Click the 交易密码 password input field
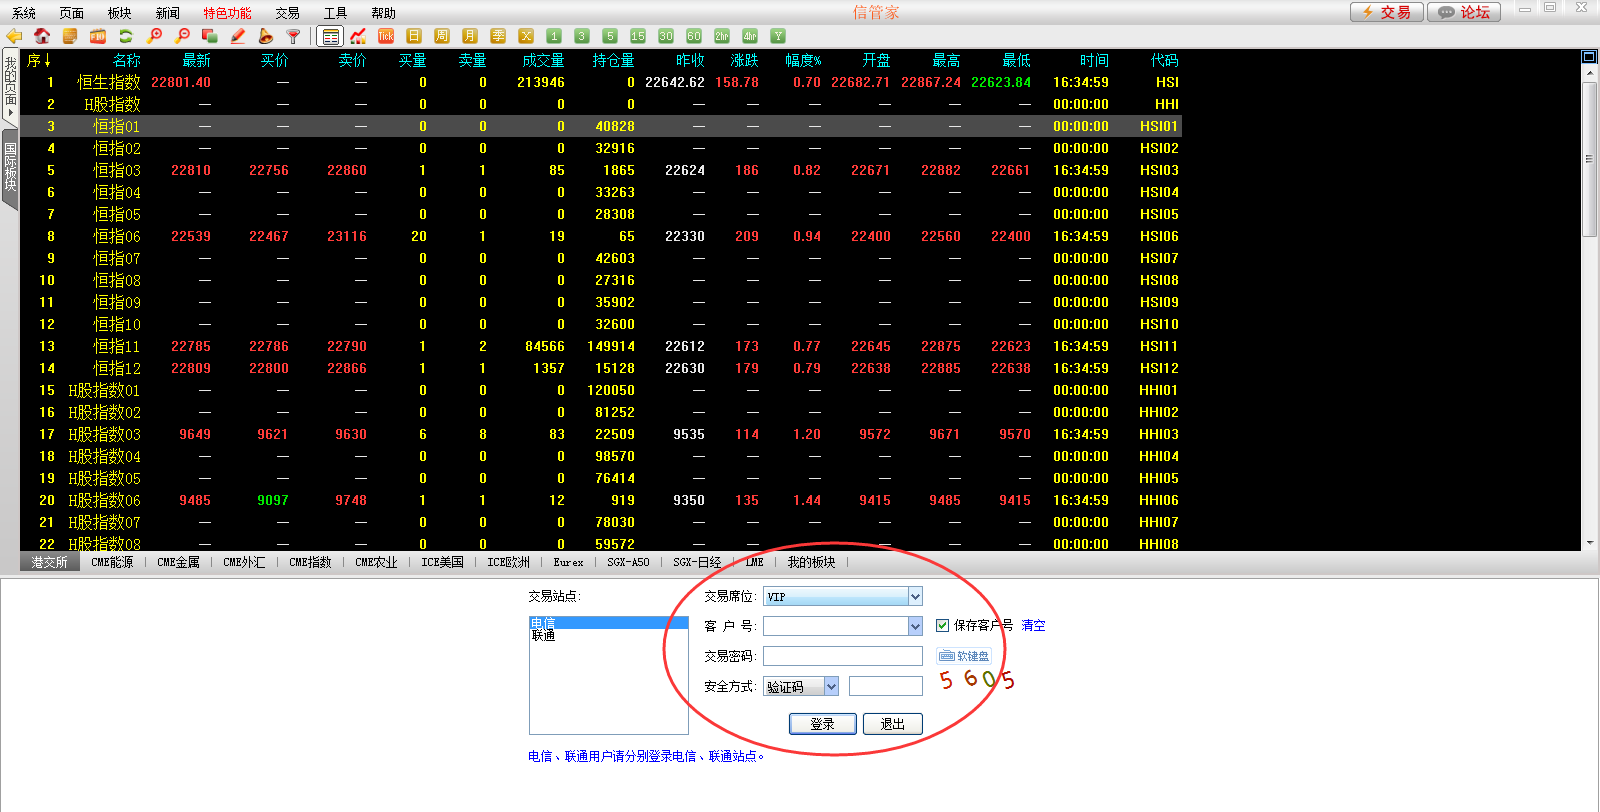The height and width of the screenshot is (812, 1600). [x=842, y=656]
